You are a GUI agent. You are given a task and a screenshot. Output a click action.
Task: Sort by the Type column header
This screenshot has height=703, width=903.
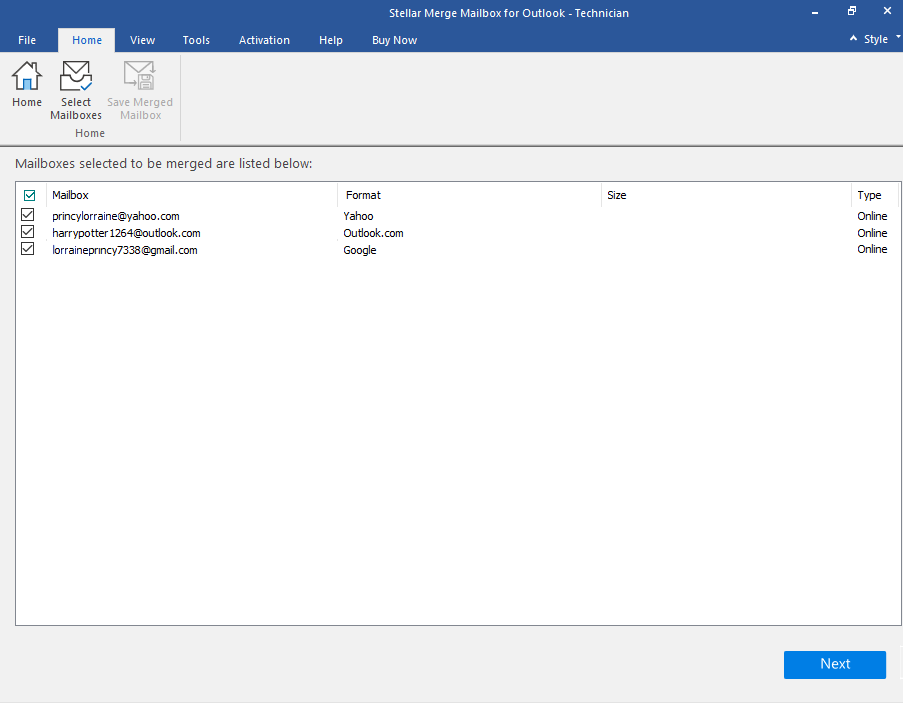coord(874,195)
